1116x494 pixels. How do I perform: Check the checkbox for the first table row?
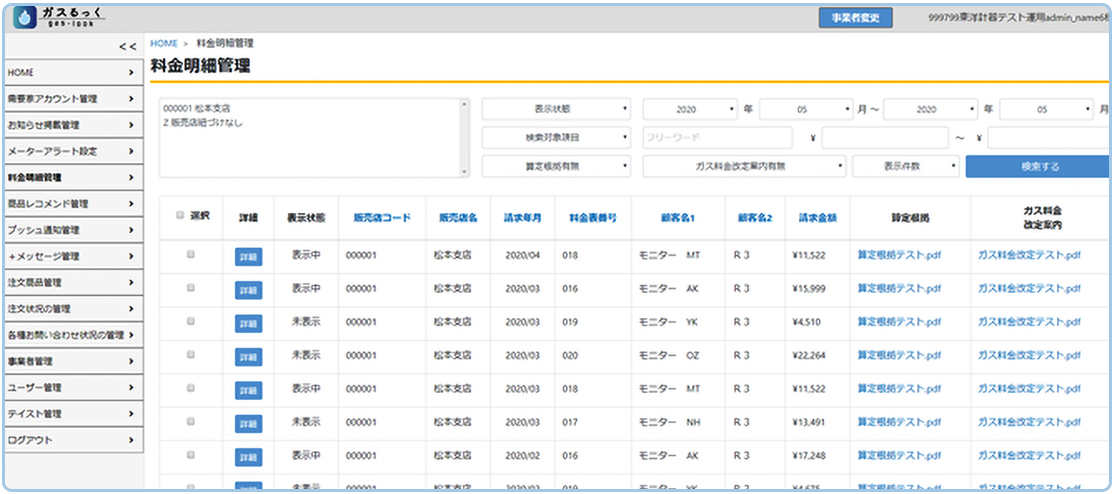click(190, 255)
